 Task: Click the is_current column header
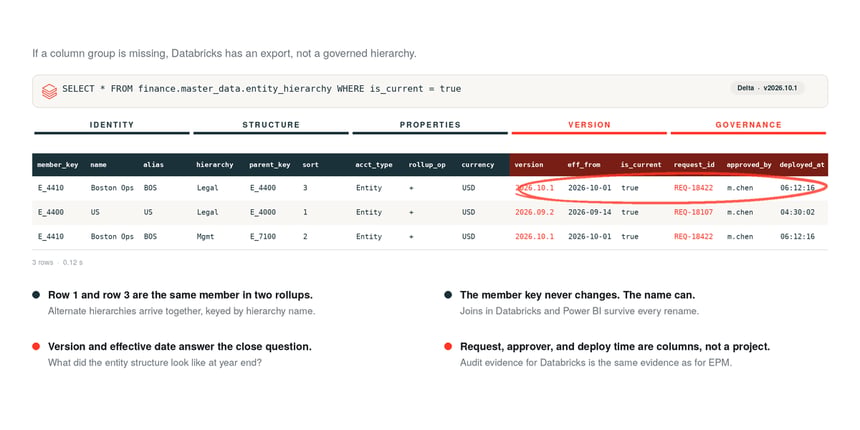pyautogui.click(x=641, y=165)
